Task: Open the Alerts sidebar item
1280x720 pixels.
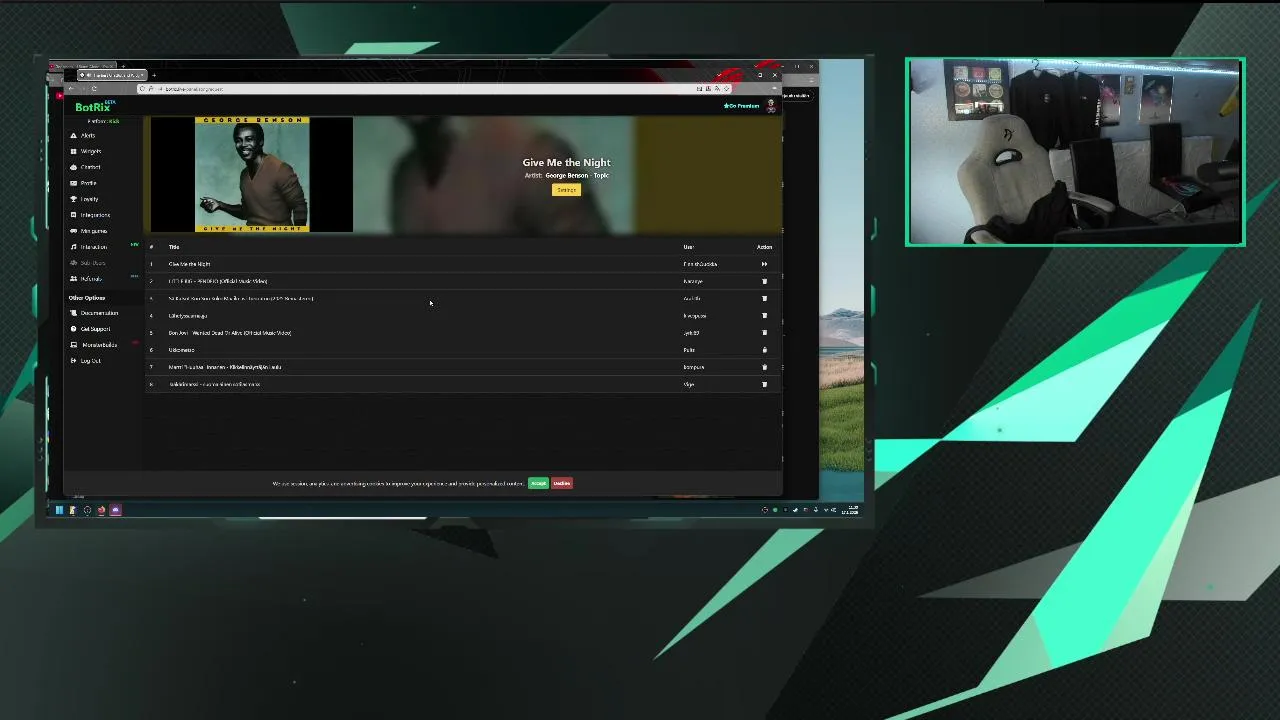Action: (84, 135)
